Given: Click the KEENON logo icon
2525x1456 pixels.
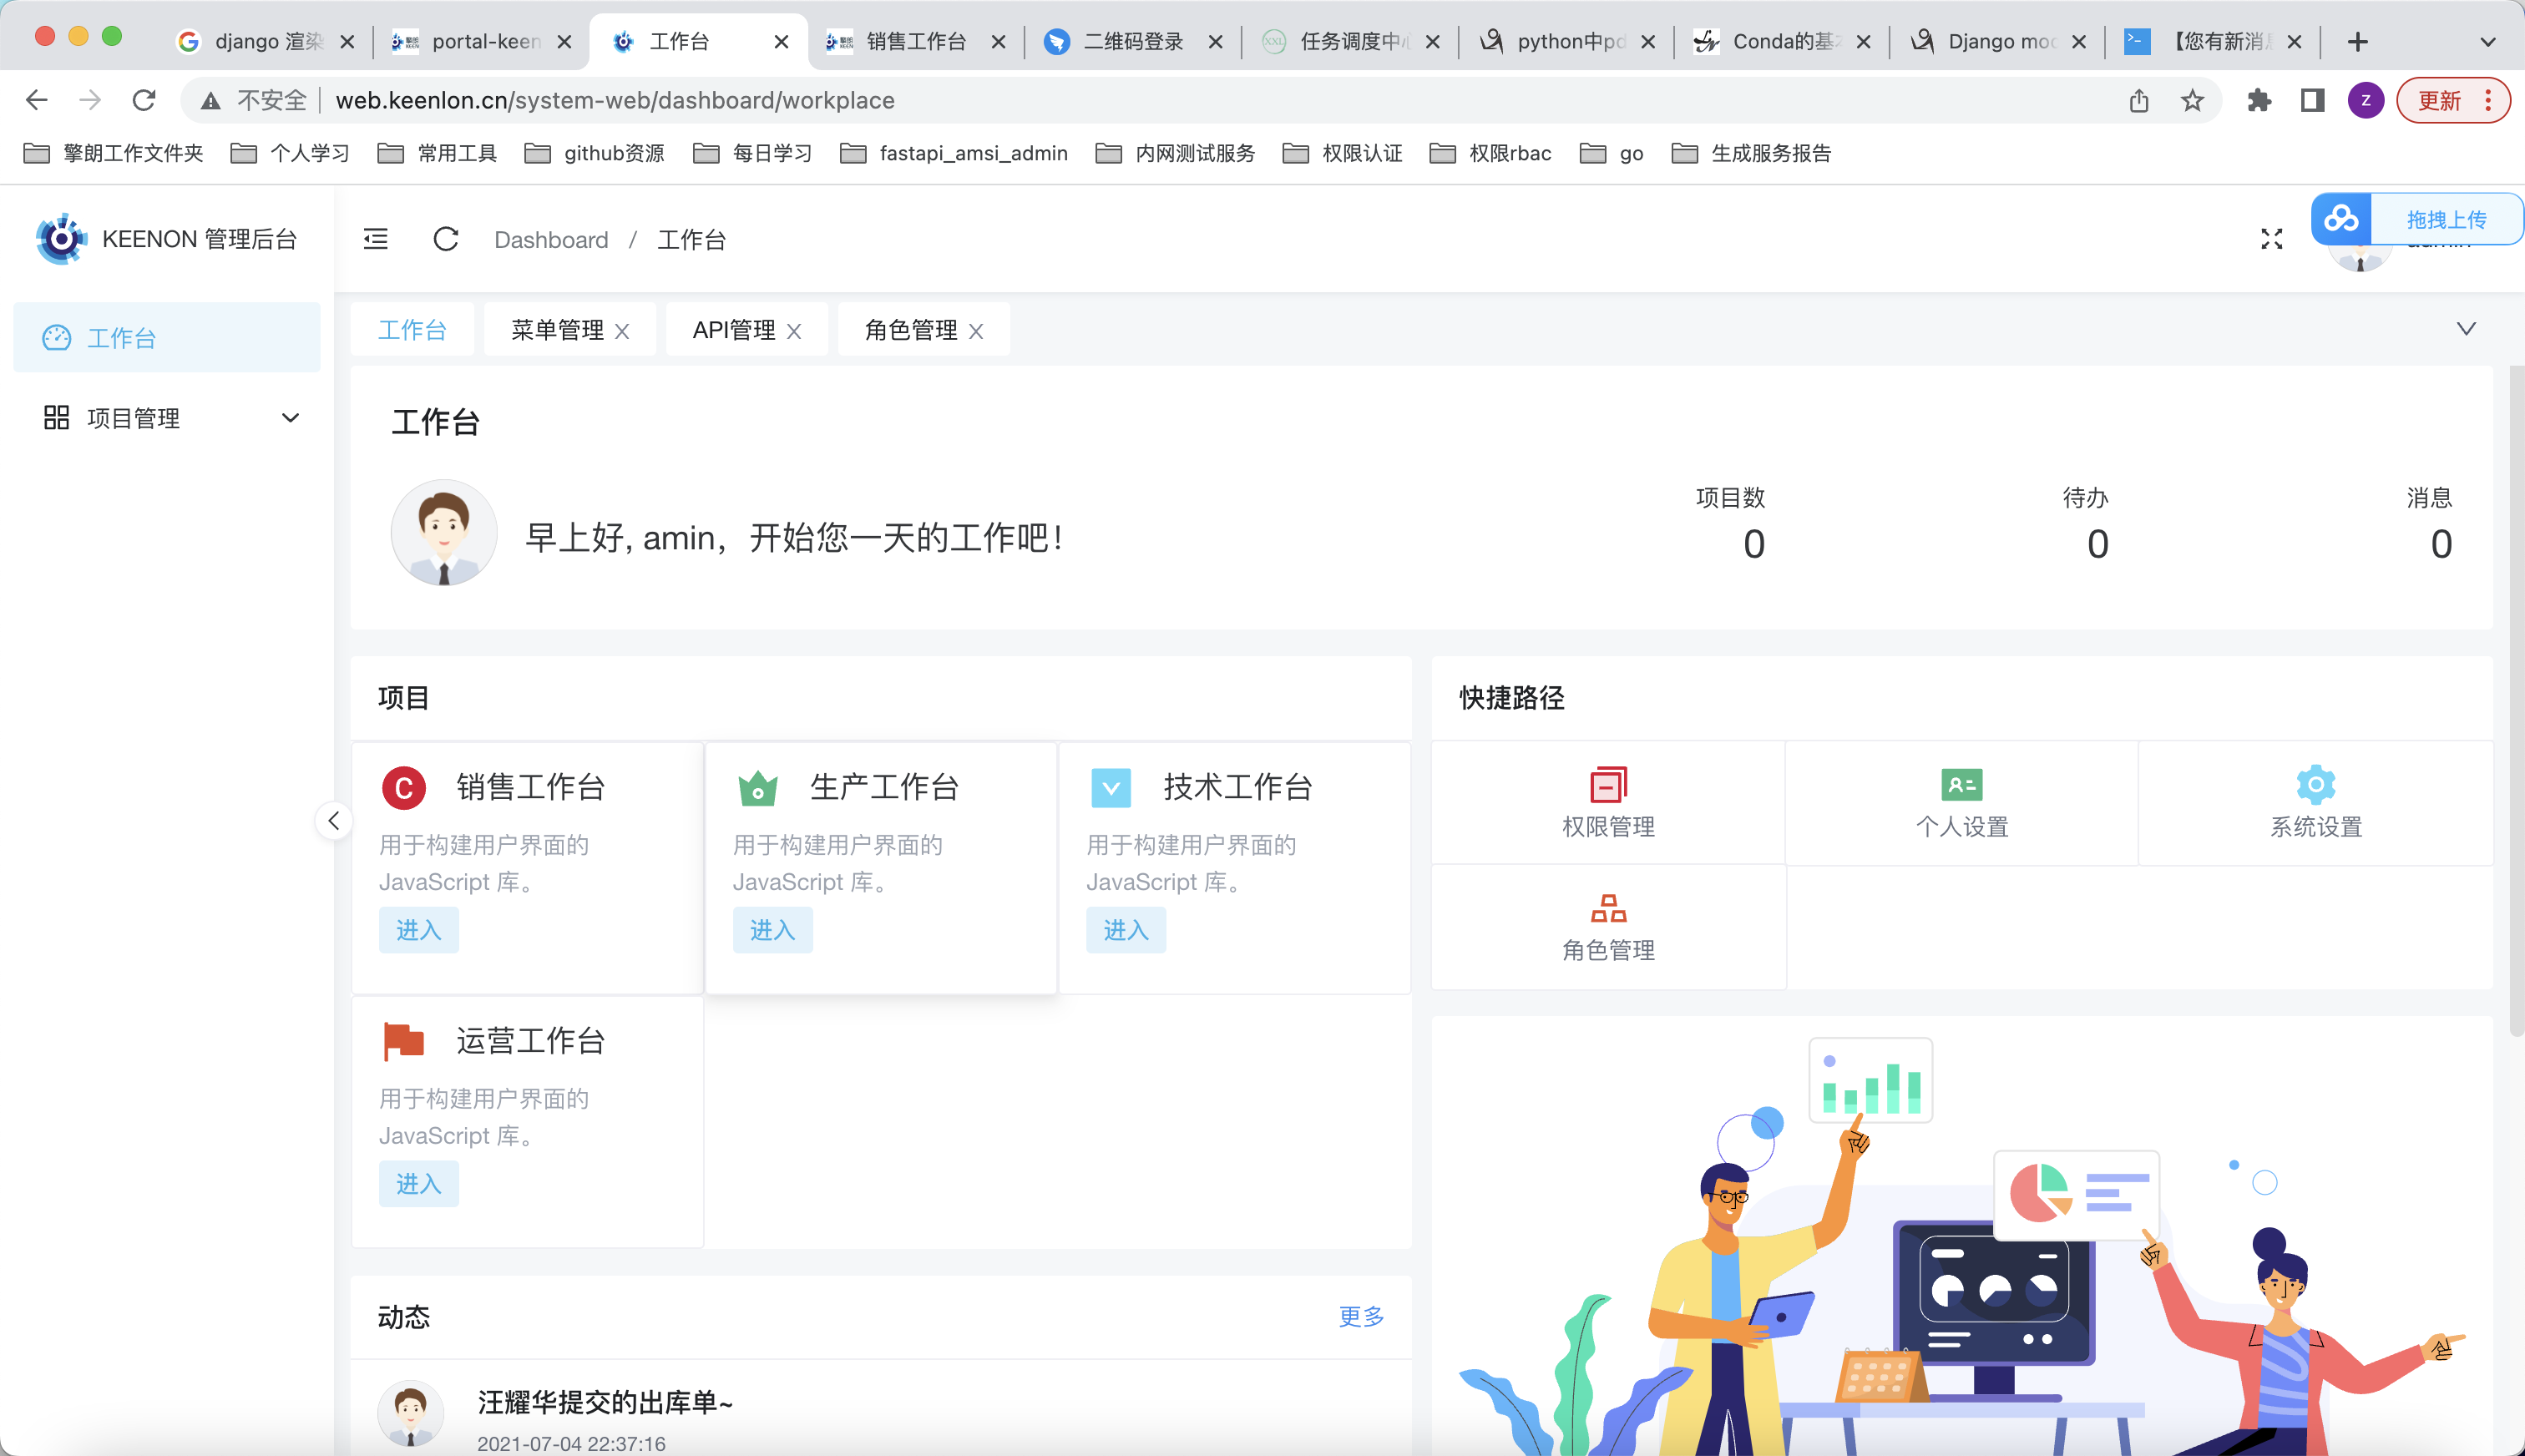Looking at the screenshot, I should point(60,239).
